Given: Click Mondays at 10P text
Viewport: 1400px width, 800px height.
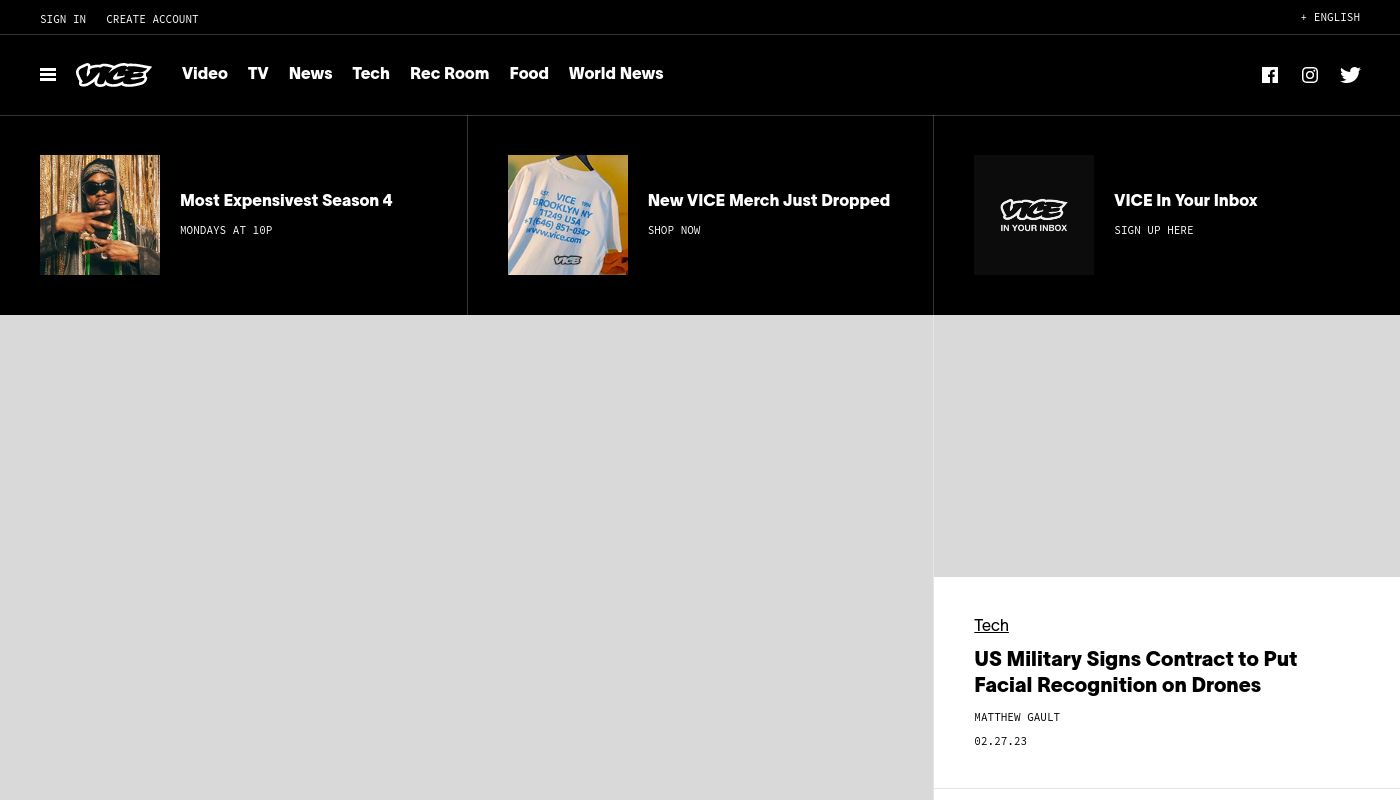Looking at the screenshot, I should 226,230.
